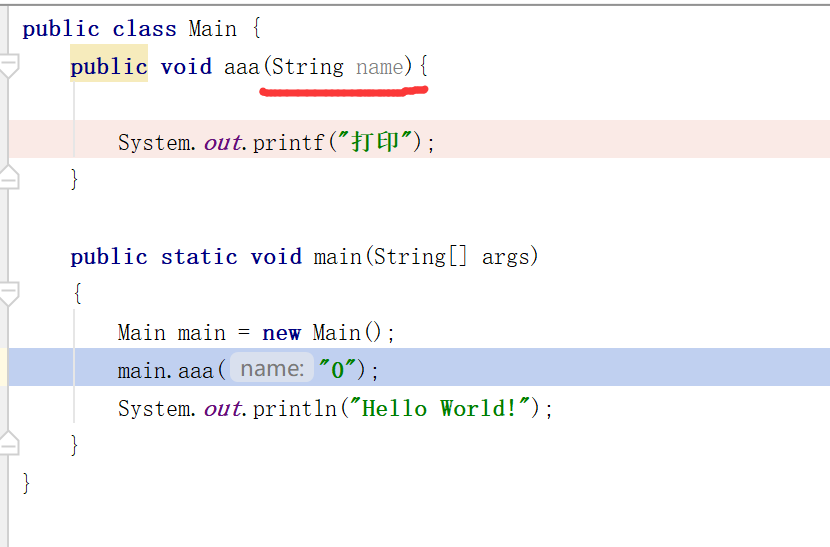Click italic 'out' in the println line

[223, 408]
